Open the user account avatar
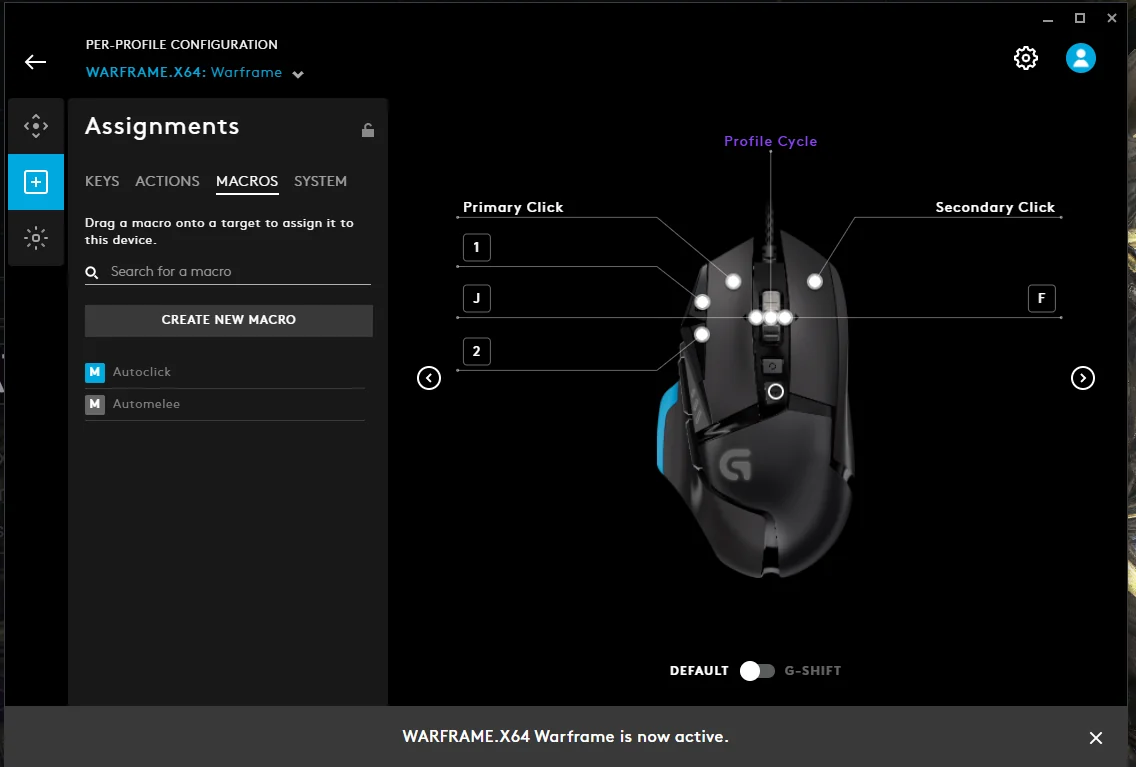Image resolution: width=1136 pixels, height=767 pixels. 1080,58
